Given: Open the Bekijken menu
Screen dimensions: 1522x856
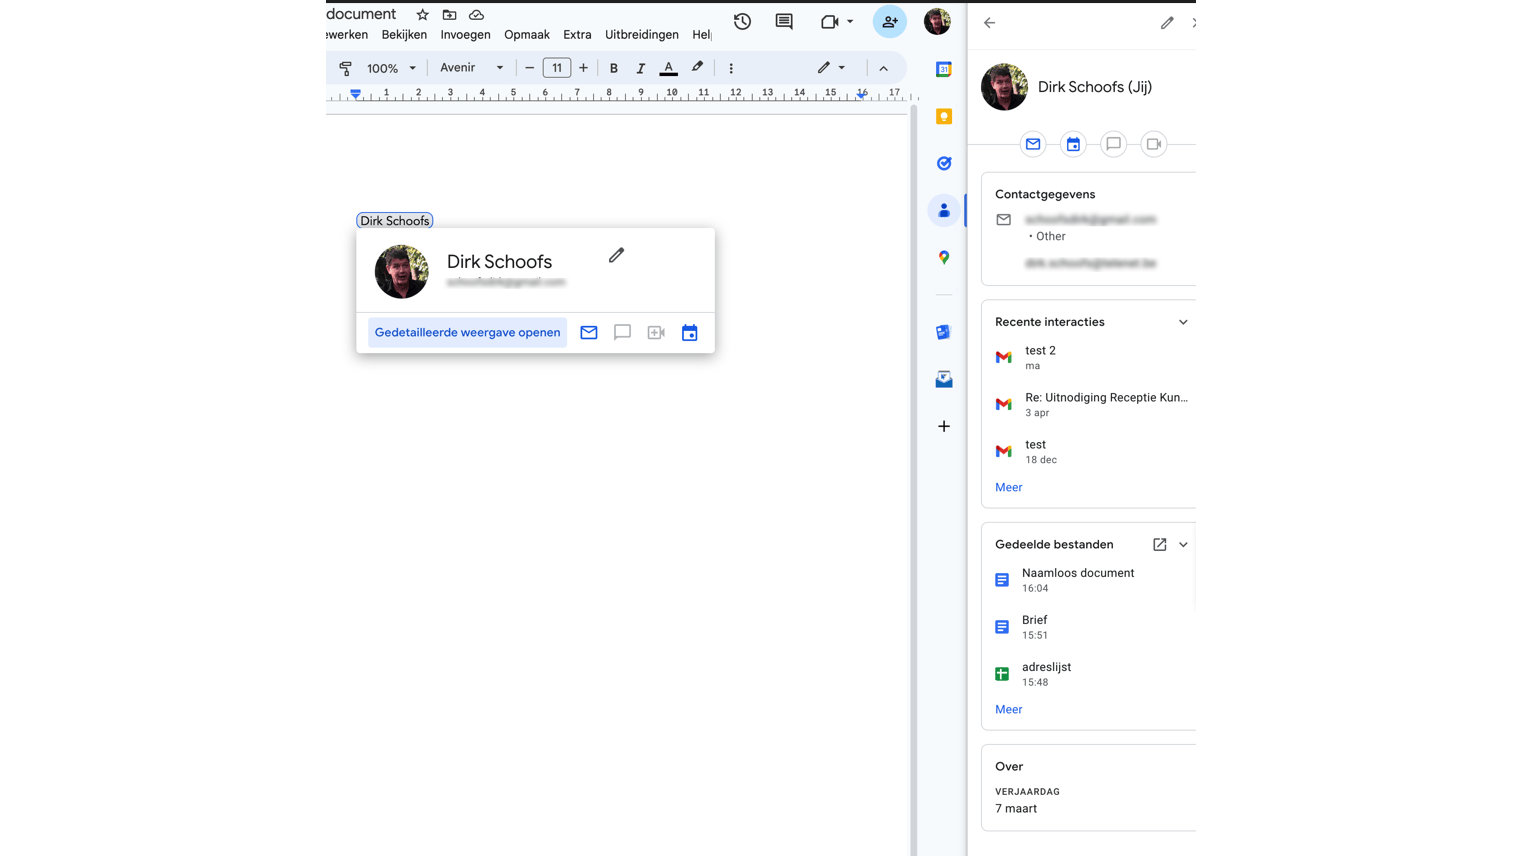Looking at the screenshot, I should click(404, 35).
